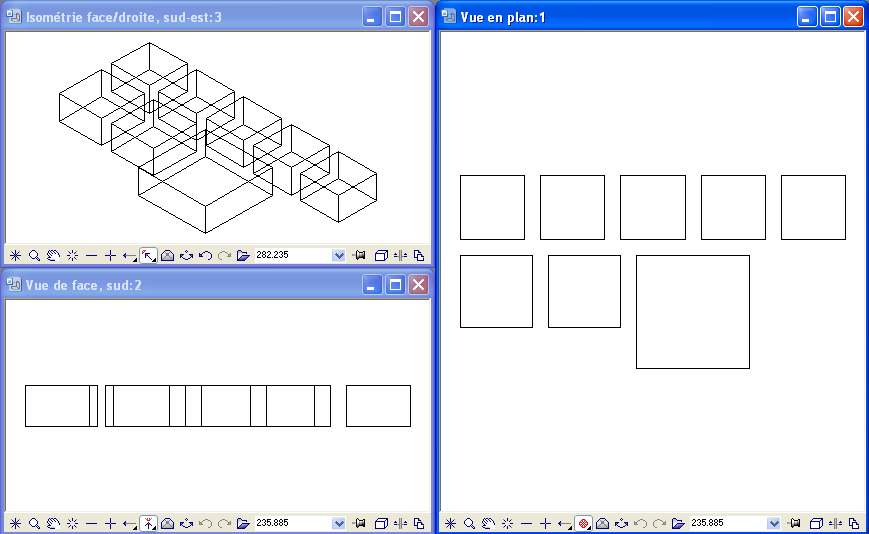The width and height of the screenshot is (869, 534).
Task: Open scale dropdown arrow beside 282.235
Action: [339, 255]
